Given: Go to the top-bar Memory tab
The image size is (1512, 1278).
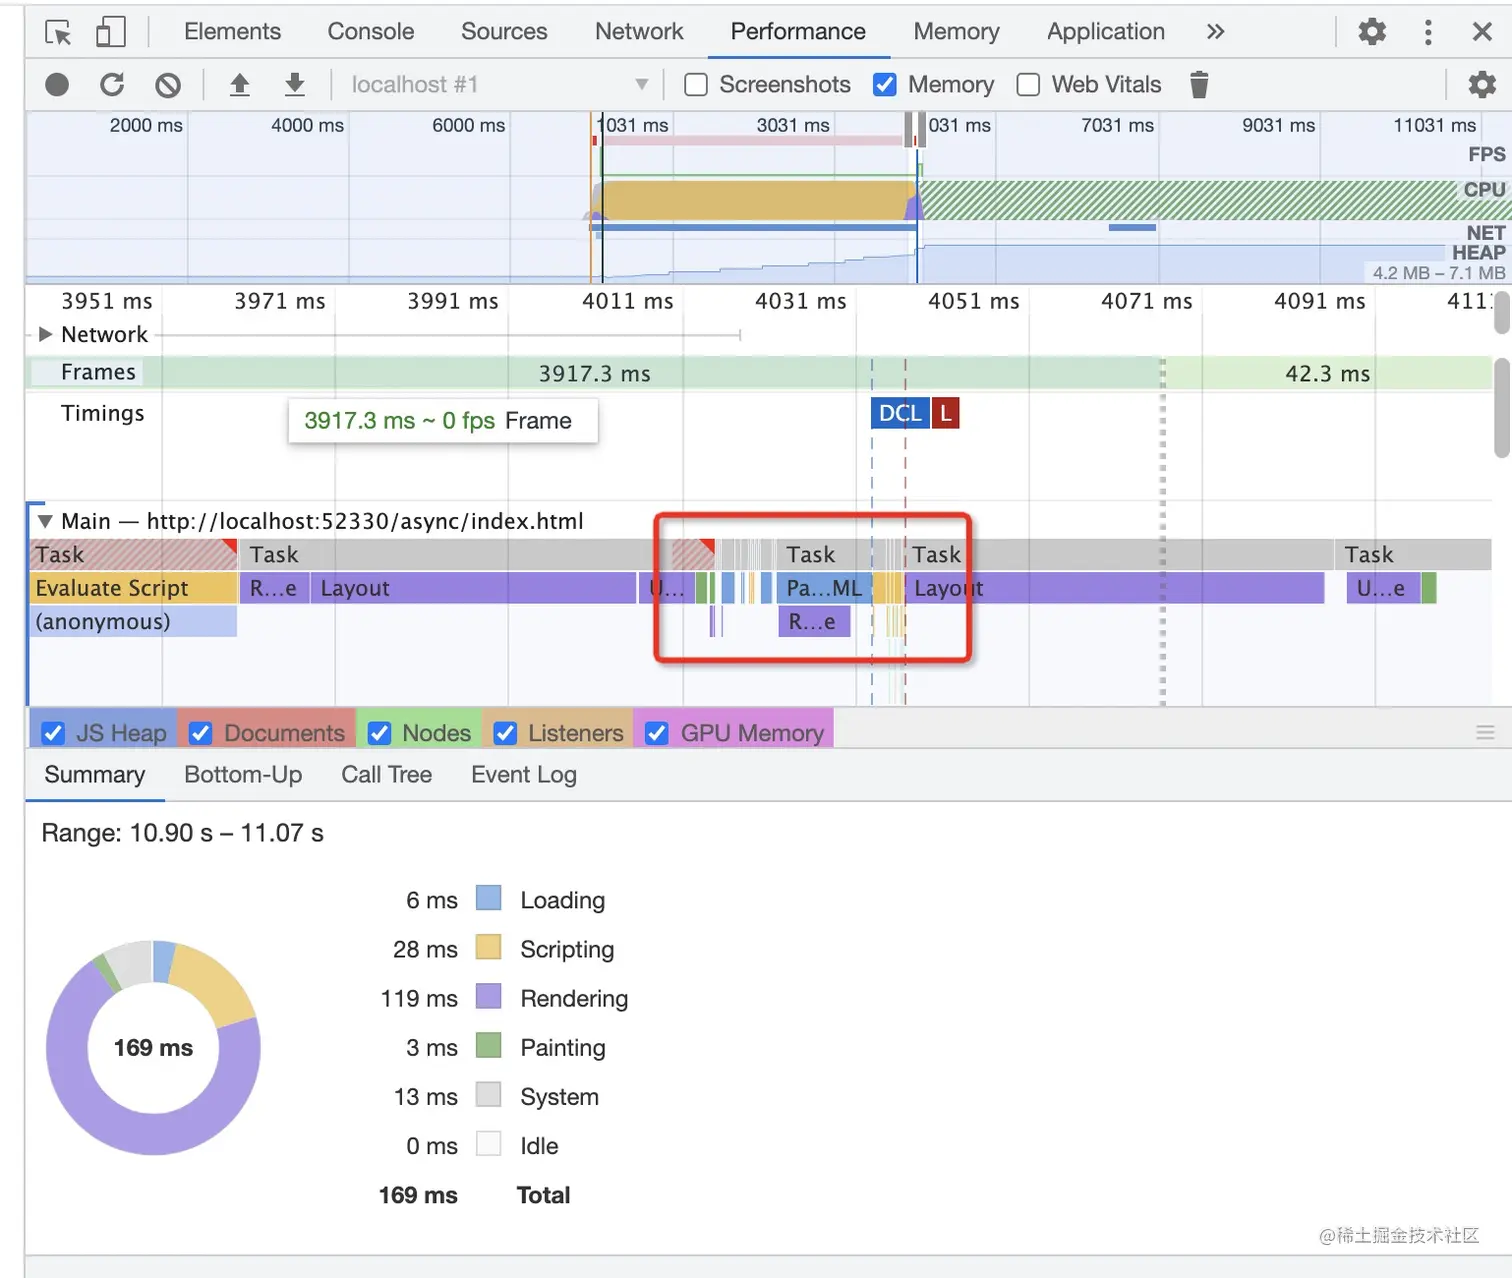Looking at the screenshot, I should tap(956, 32).
